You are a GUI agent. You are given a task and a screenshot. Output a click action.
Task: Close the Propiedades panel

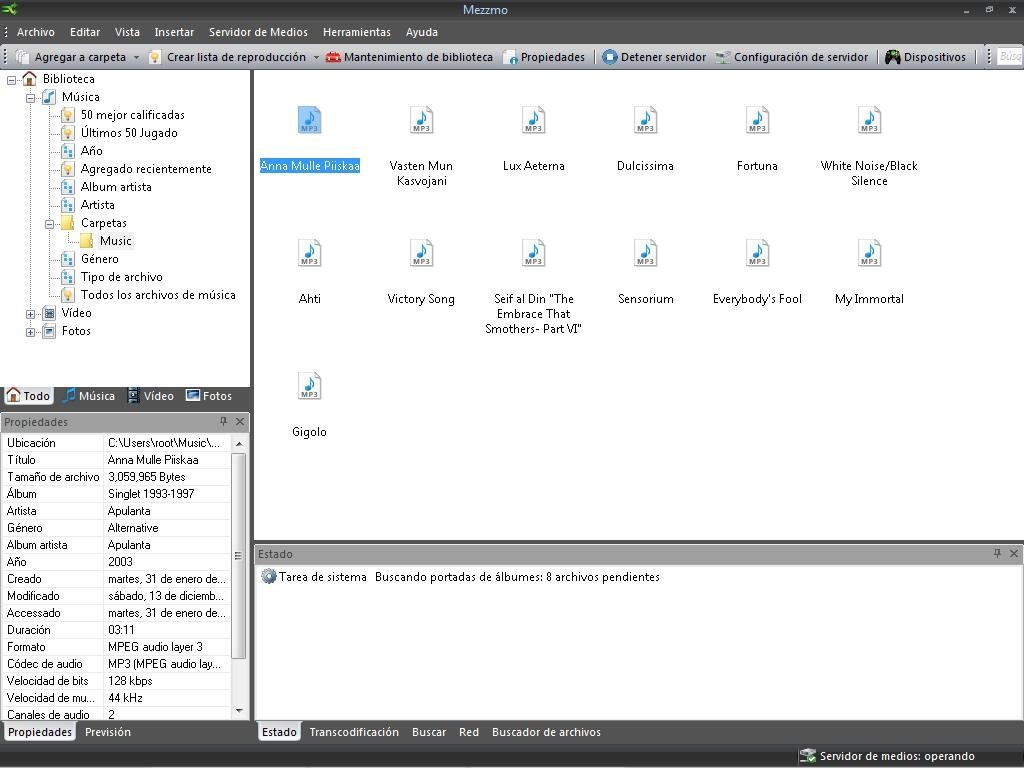coord(240,422)
